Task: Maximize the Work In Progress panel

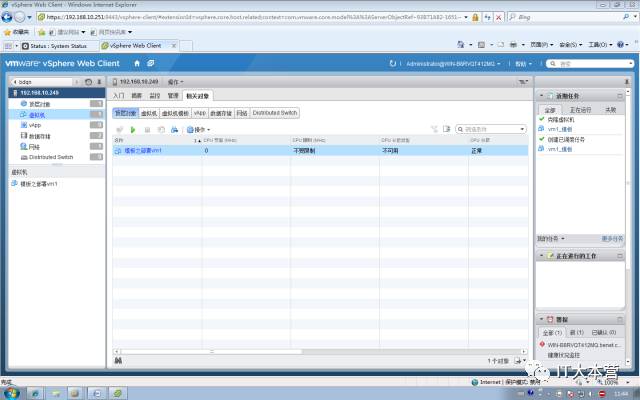Action: point(620,256)
